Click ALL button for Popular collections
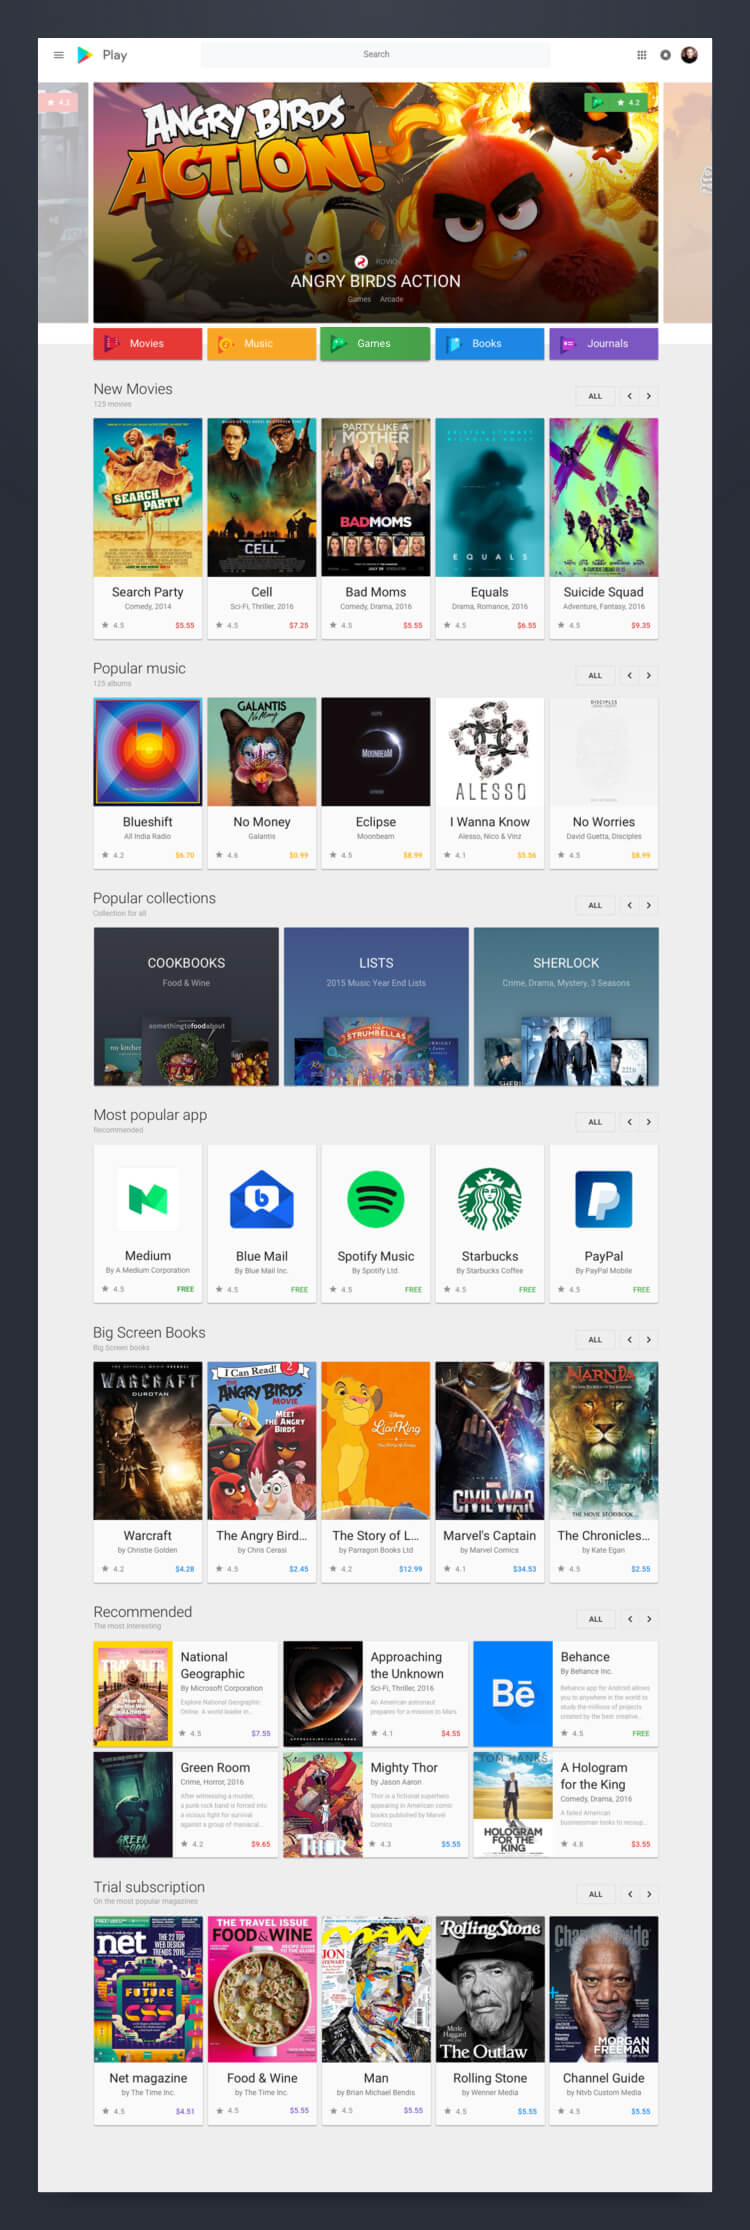This screenshot has height=2230, width=750. click(595, 905)
